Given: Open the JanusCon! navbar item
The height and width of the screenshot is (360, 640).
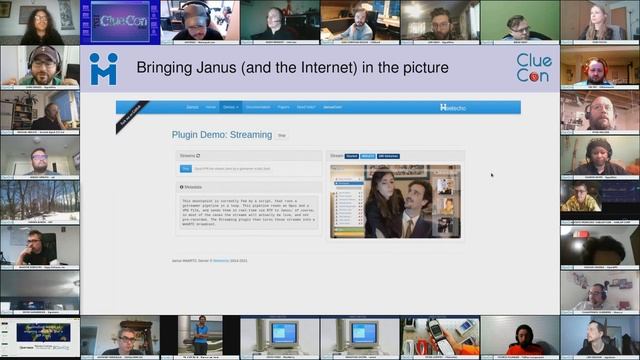Looking at the screenshot, I should coord(332,107).
